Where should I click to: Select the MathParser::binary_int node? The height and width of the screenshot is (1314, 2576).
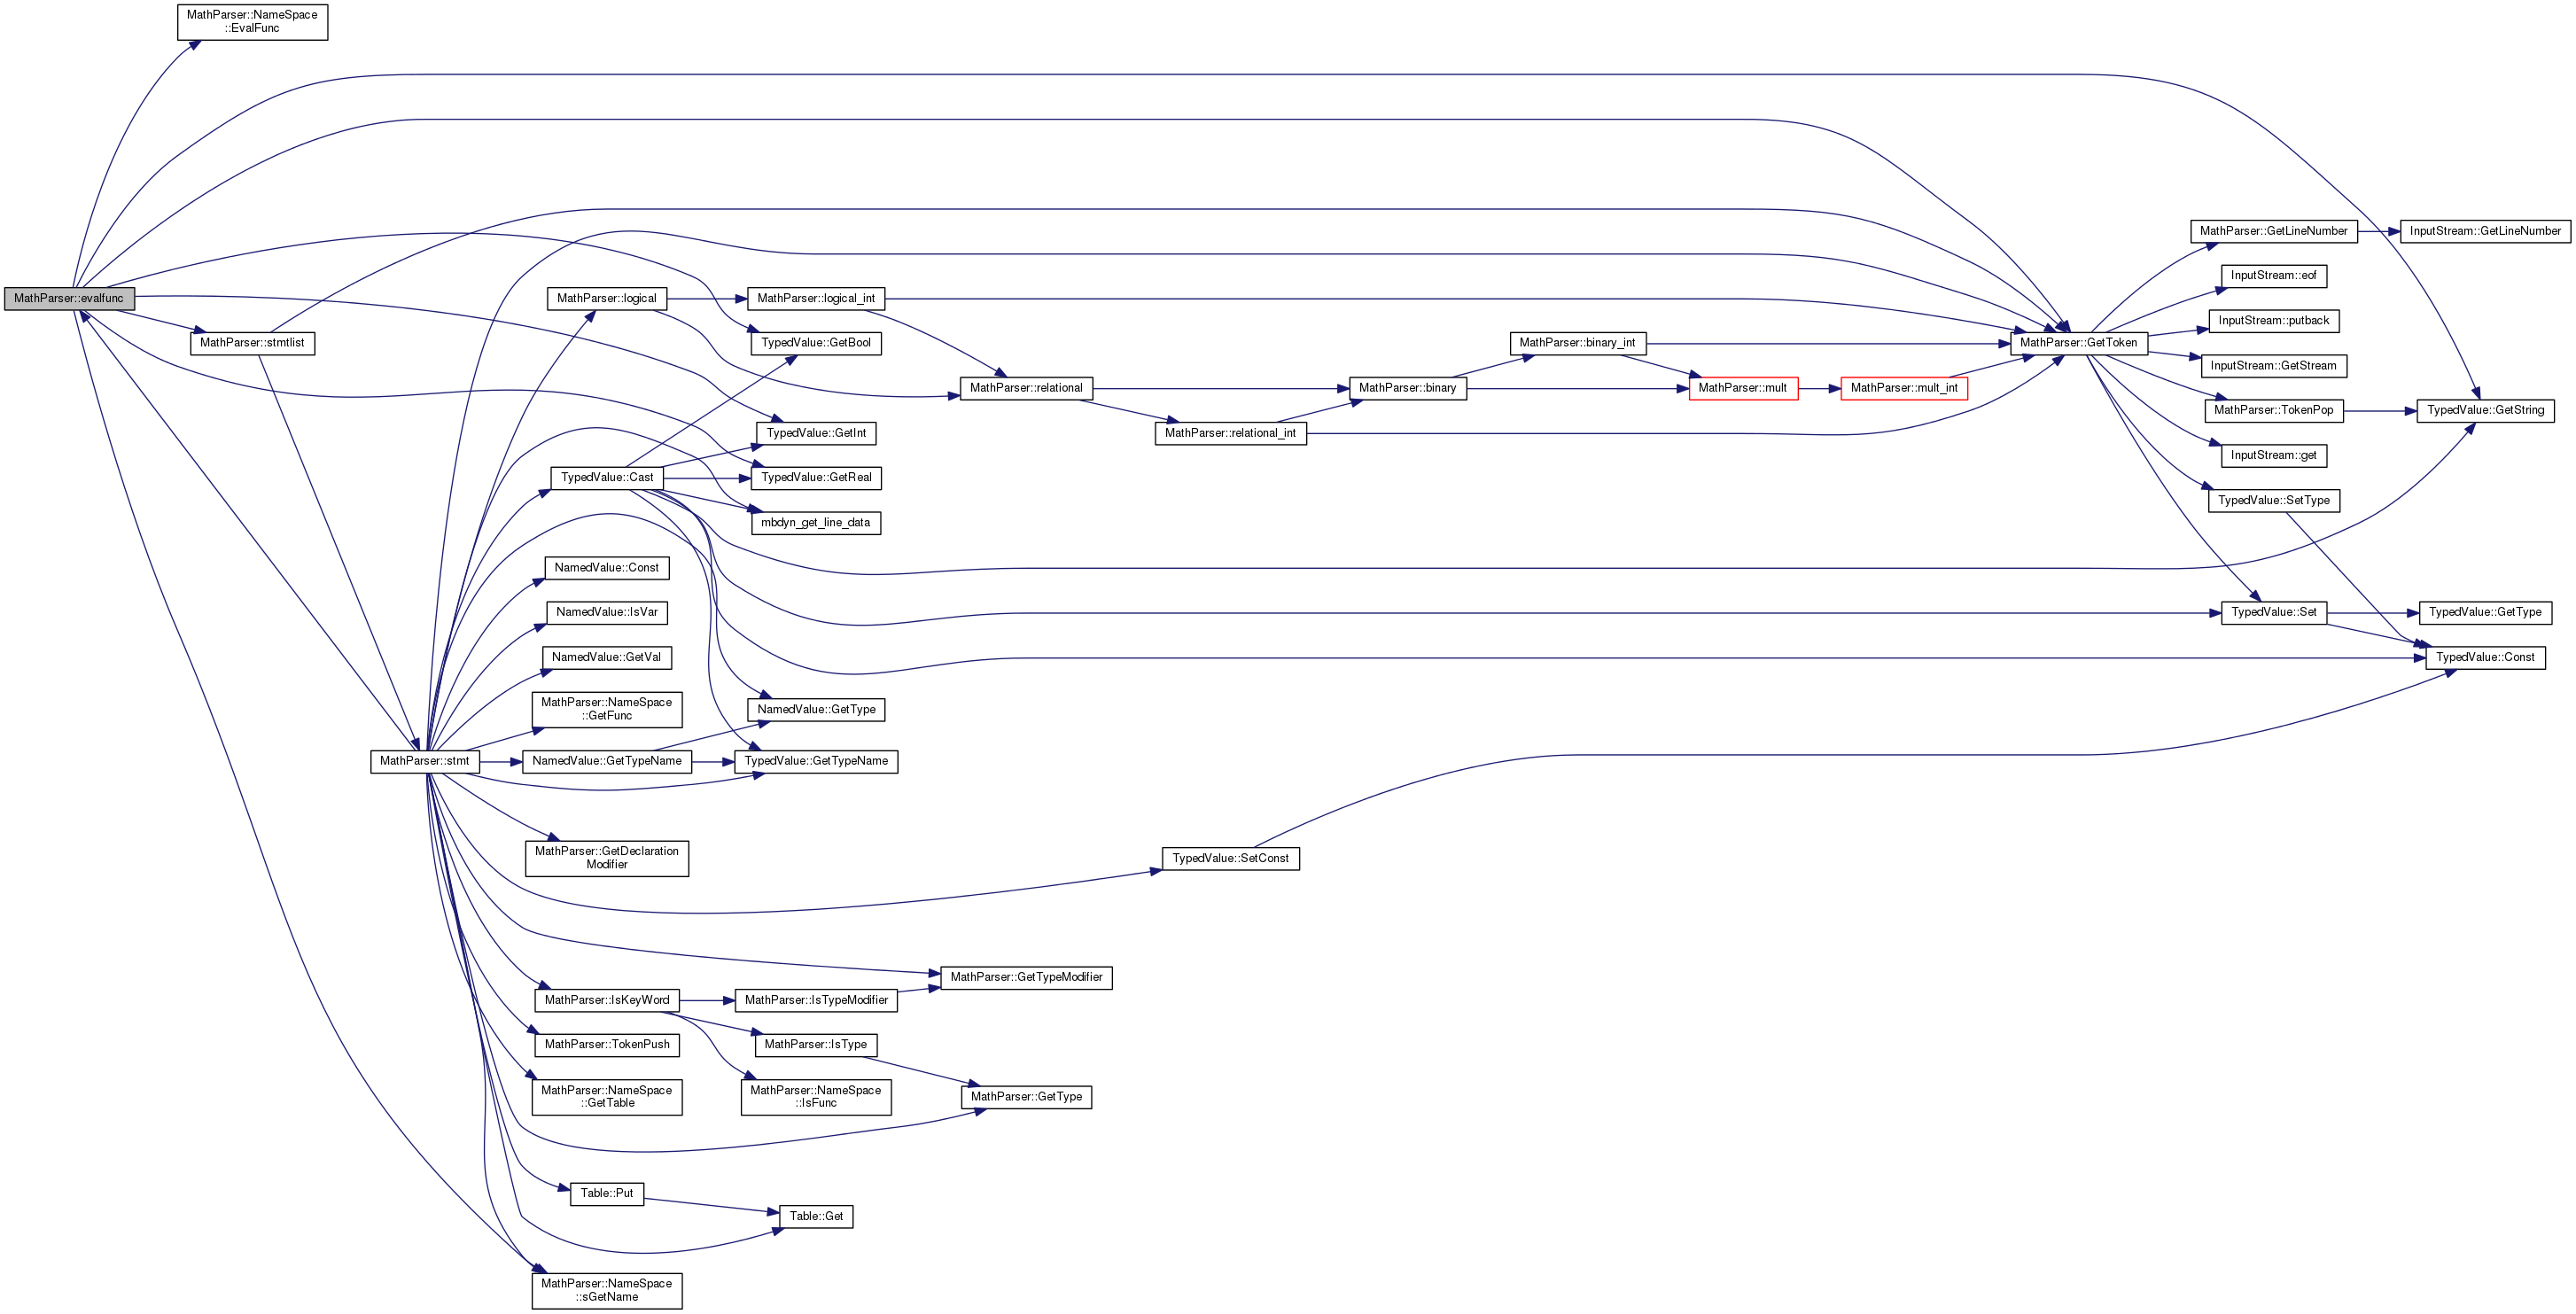pos(1576,343)
